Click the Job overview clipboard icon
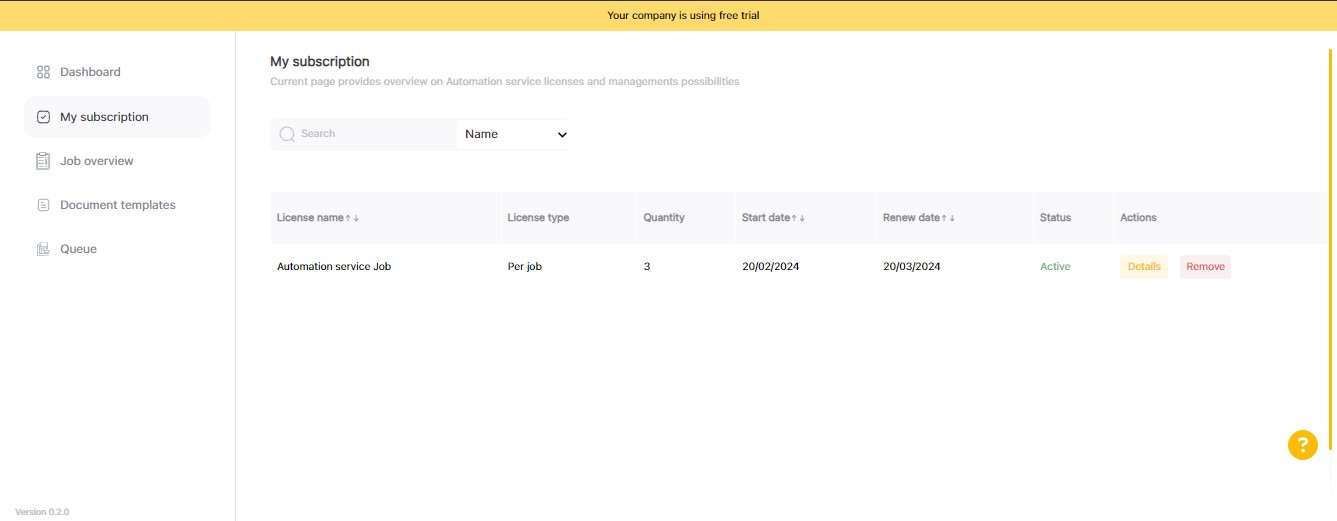 pos(43,161)
